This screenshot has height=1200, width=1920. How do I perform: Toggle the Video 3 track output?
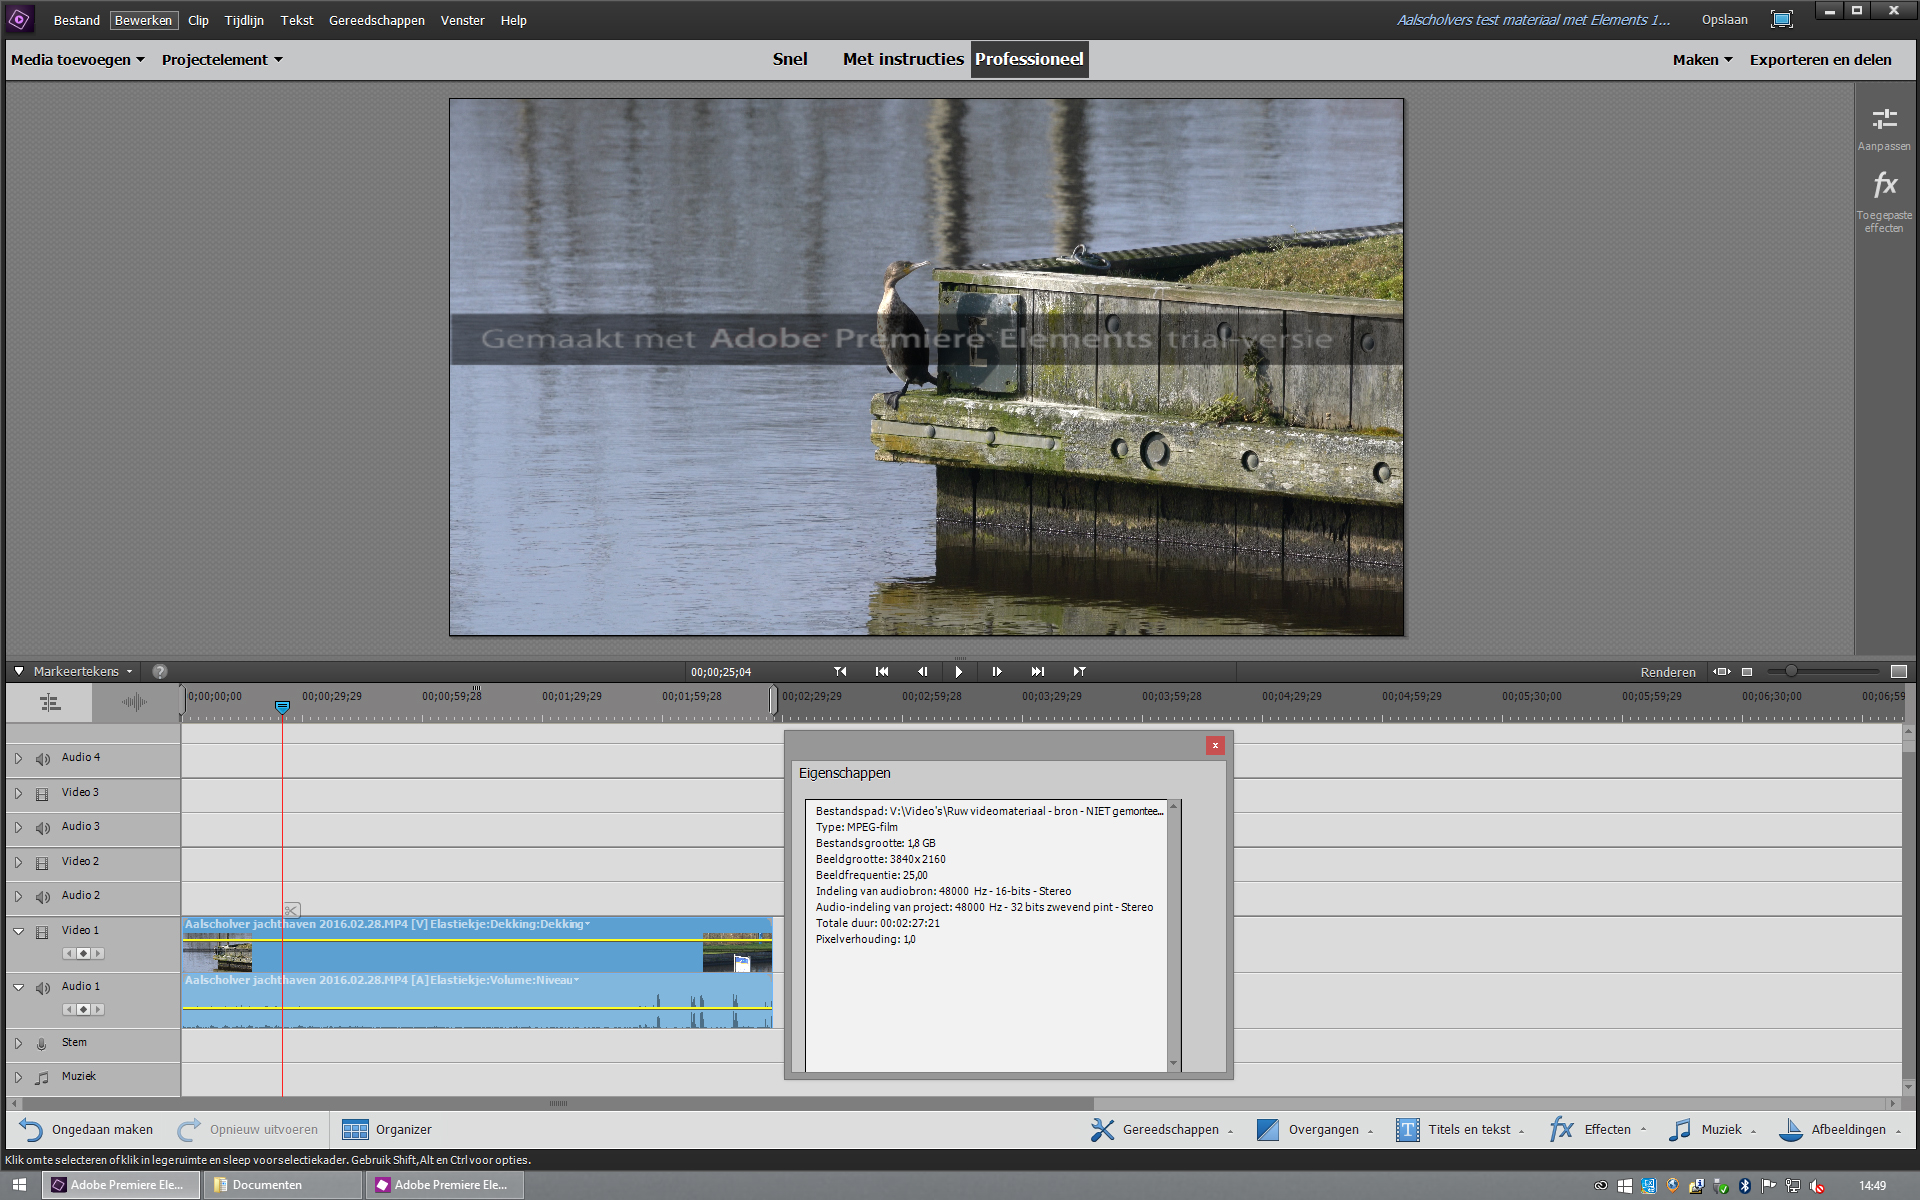(x=42, y=794)
